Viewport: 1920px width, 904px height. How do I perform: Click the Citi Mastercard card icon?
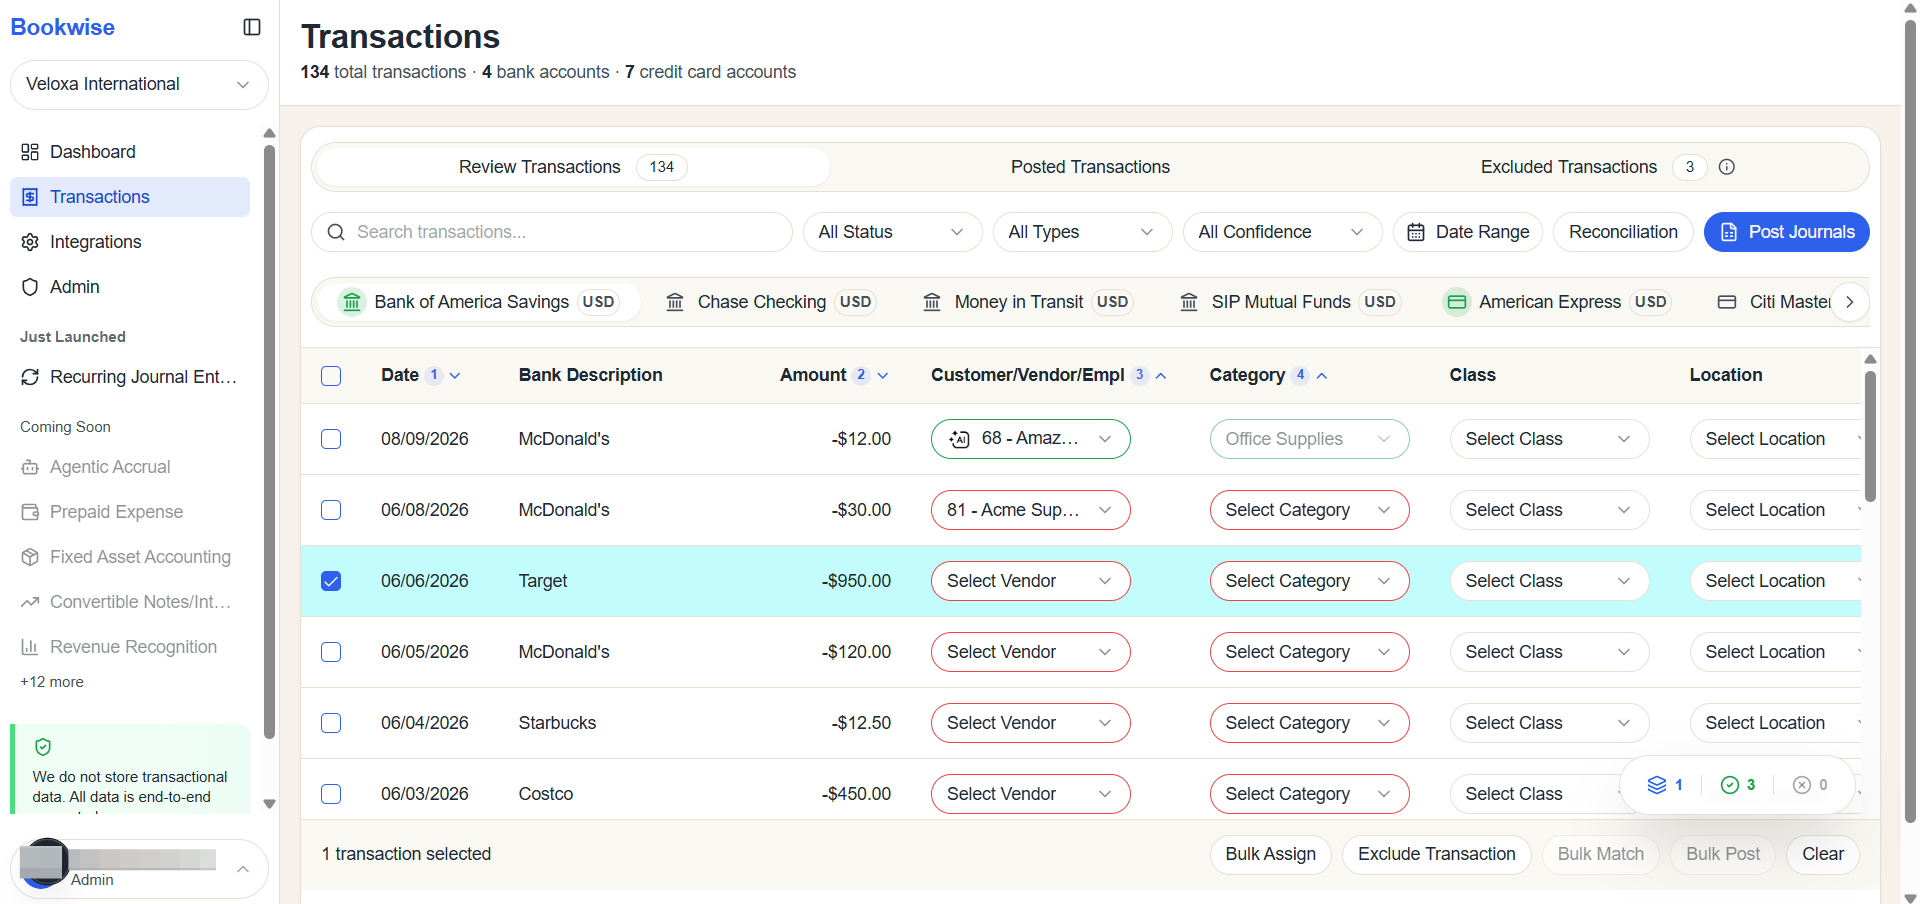1727,302
